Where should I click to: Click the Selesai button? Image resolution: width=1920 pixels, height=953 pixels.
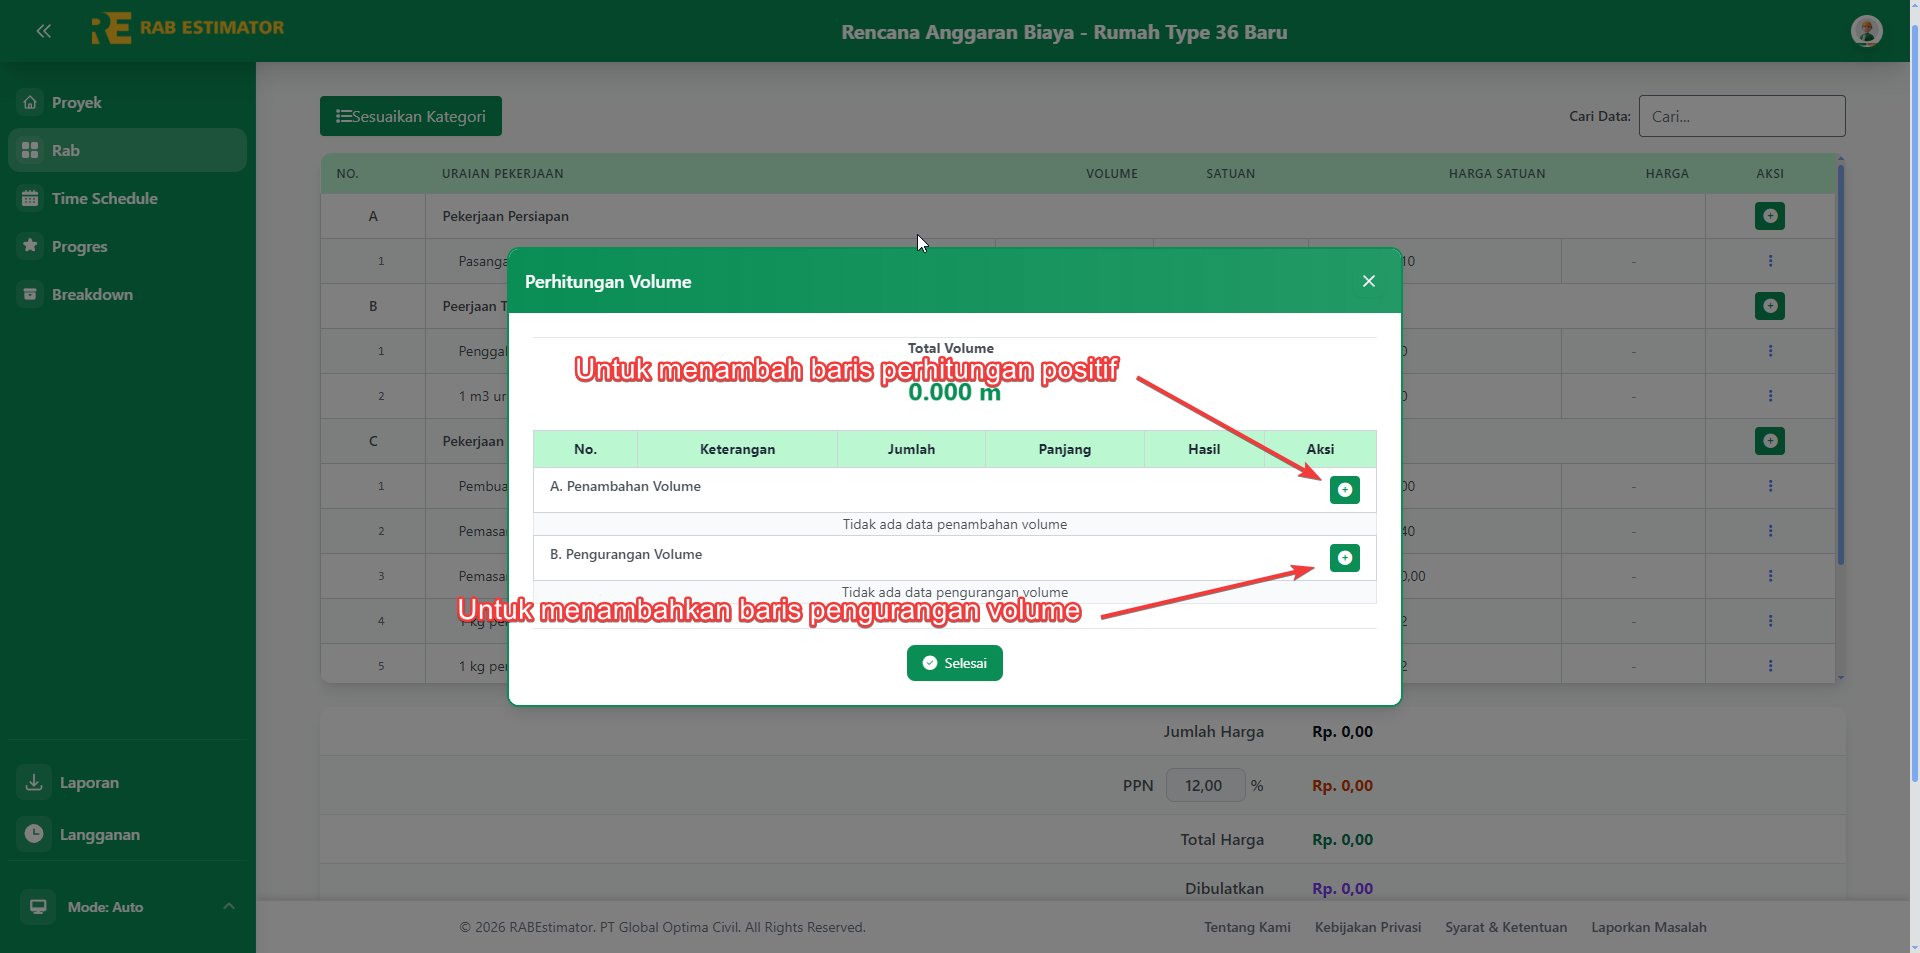pos(954,663)
